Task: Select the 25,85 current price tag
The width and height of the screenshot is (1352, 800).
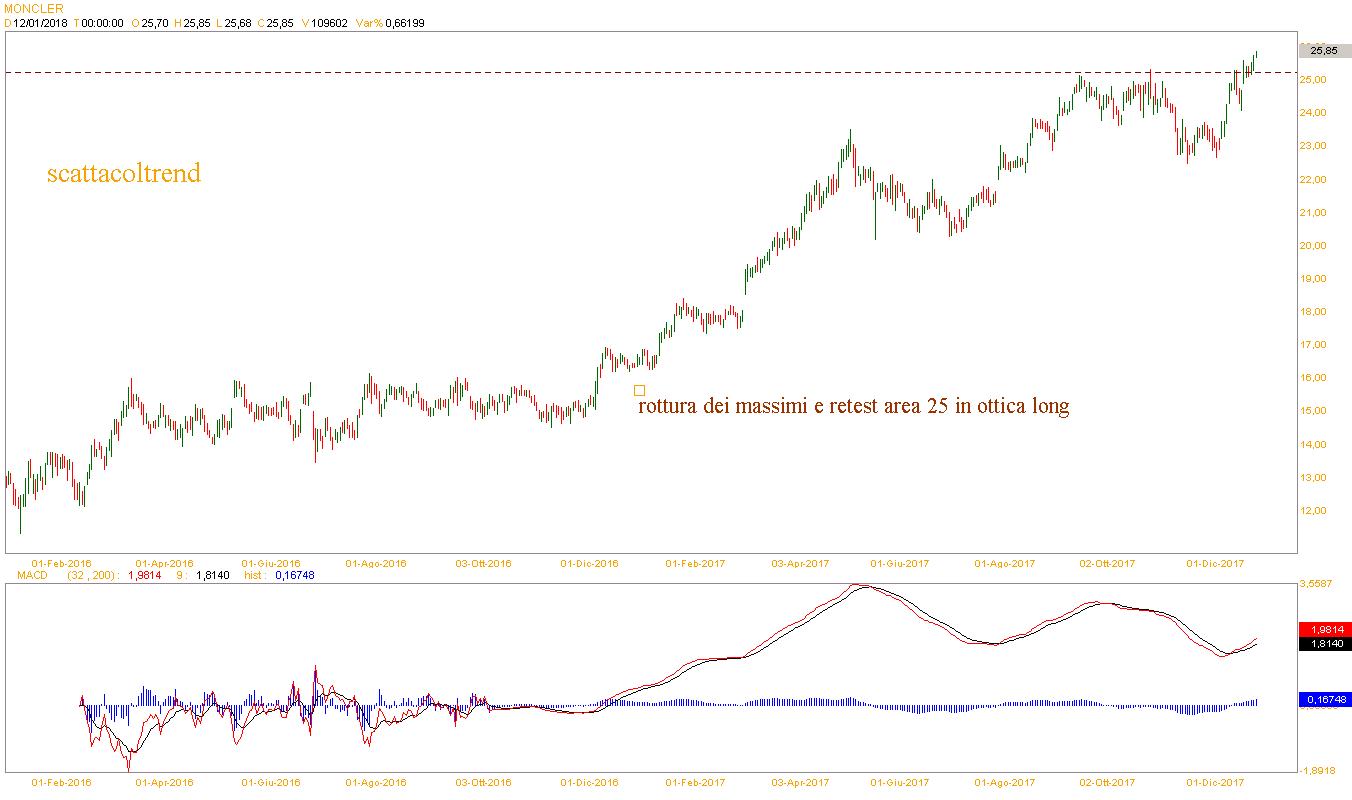Action: (x=1323, y=50)
